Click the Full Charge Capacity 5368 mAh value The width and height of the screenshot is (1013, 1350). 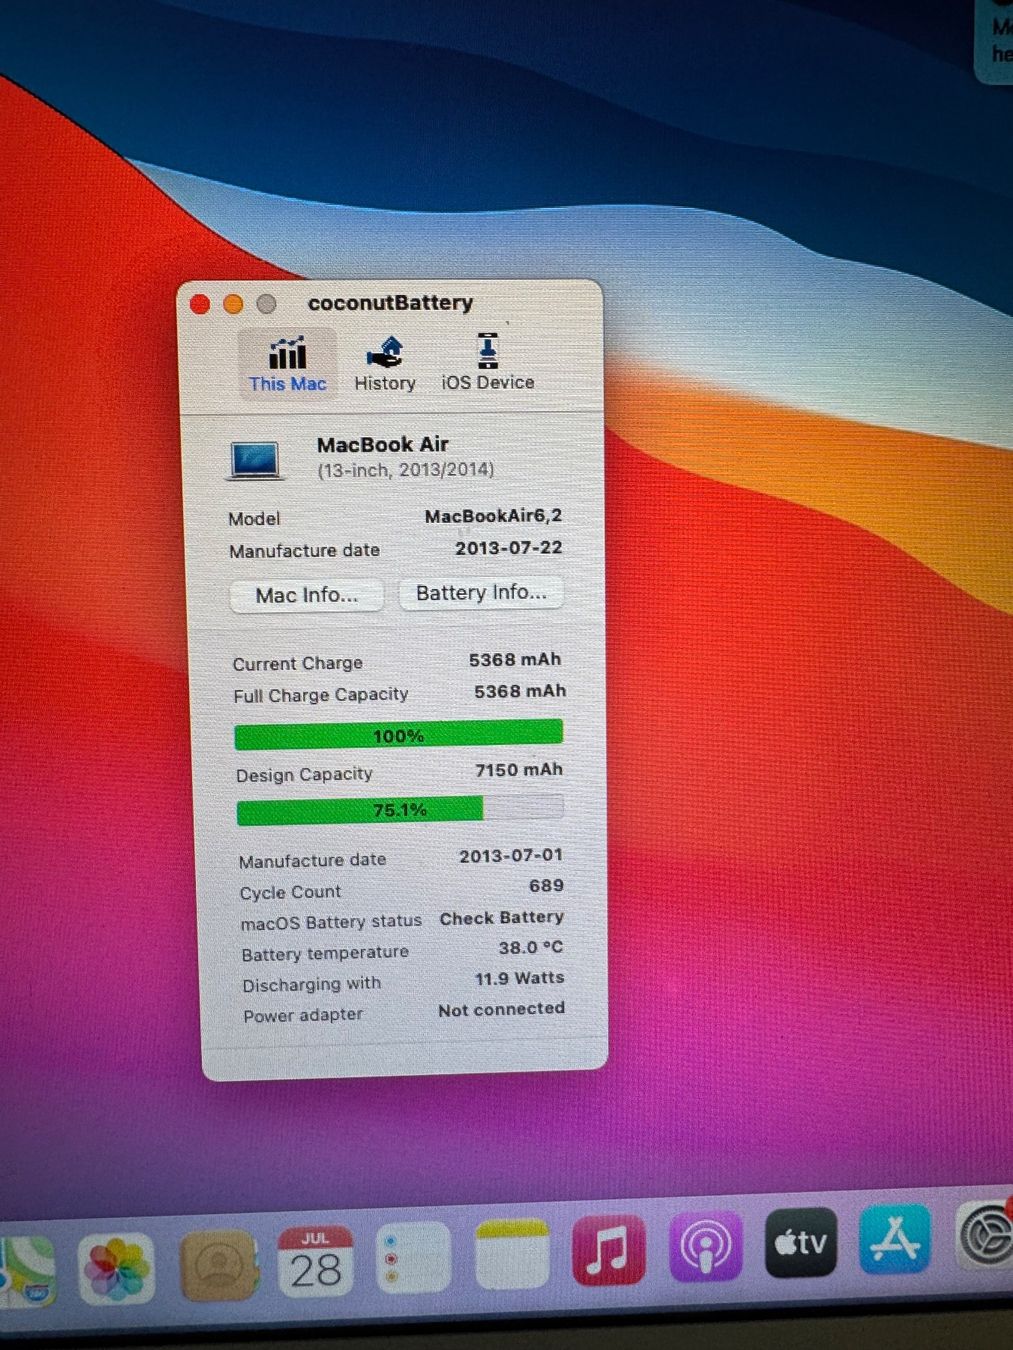[520, 691]
